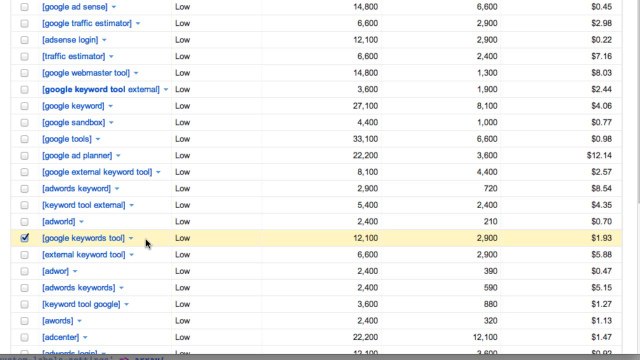Open the [adwords keywords] keyword link
Screen dimensions: 640x360
coord(79,288)
